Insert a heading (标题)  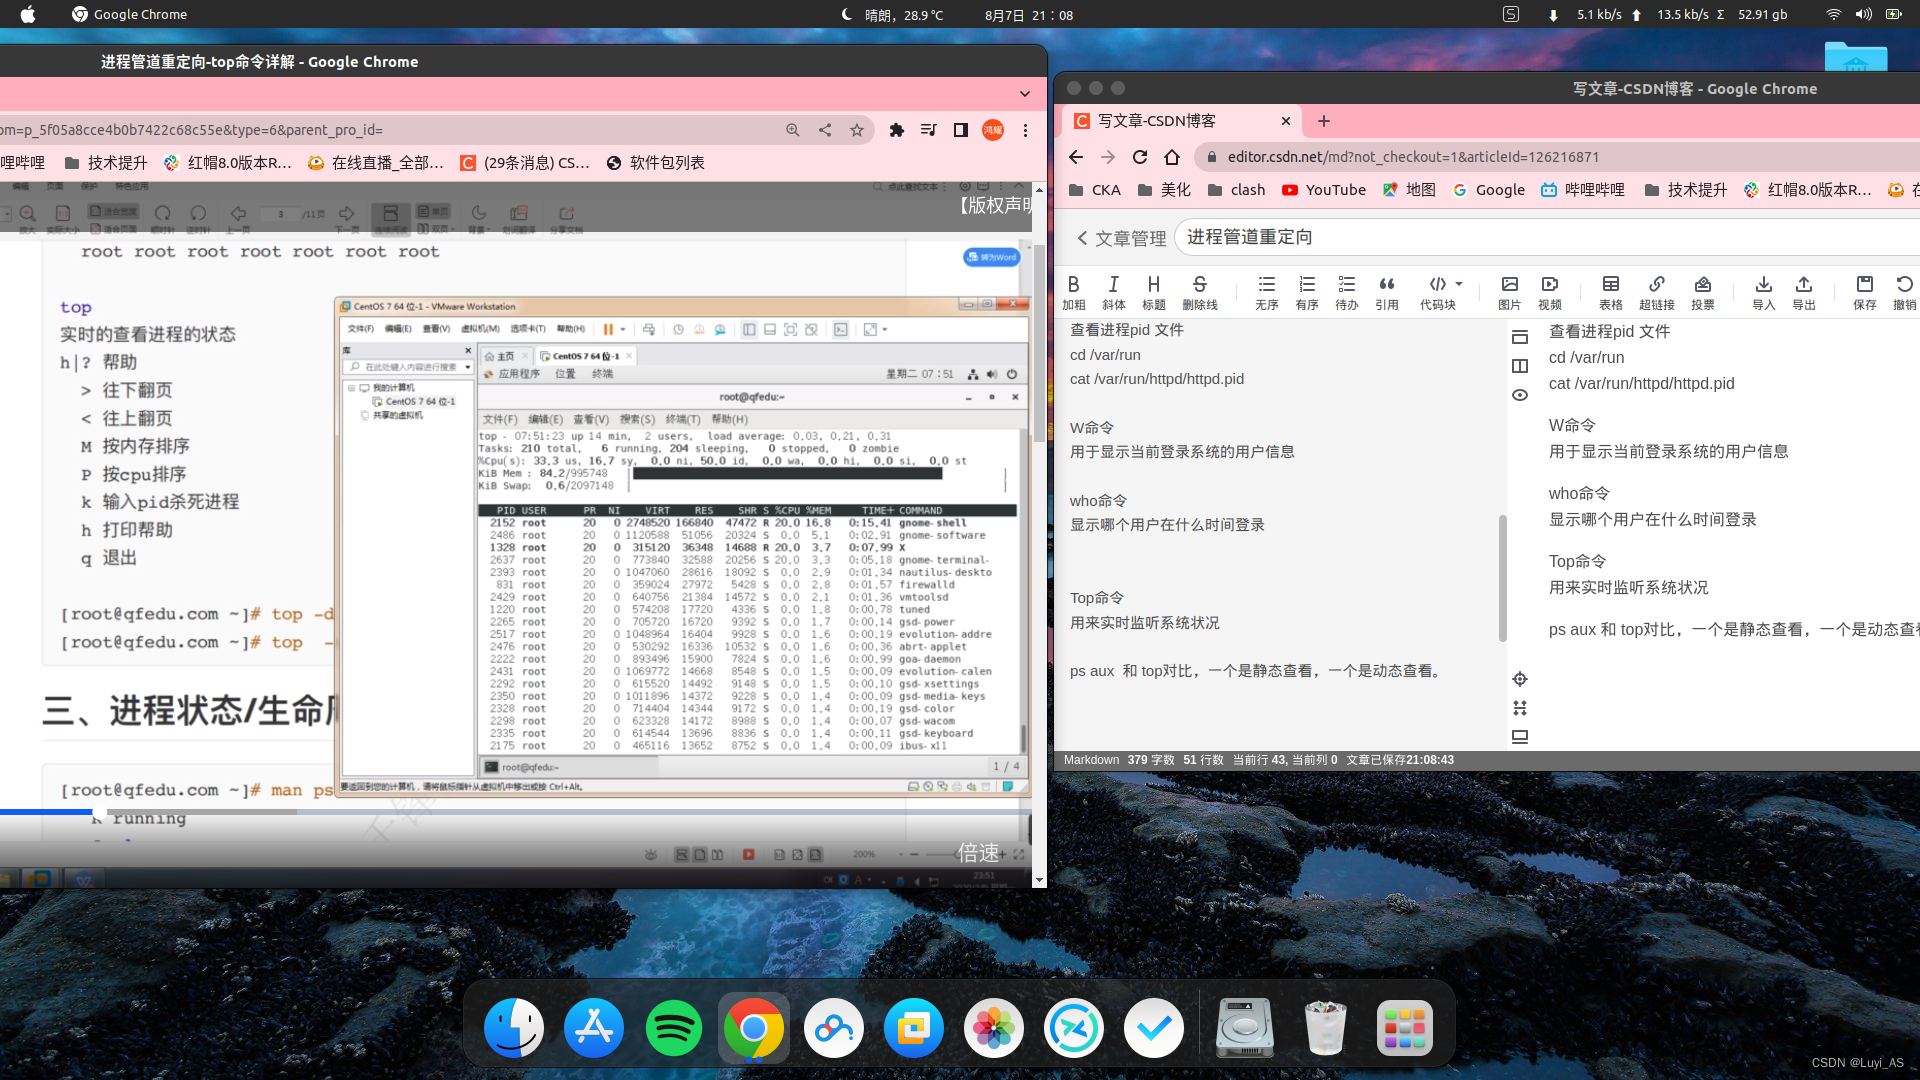1154,292
